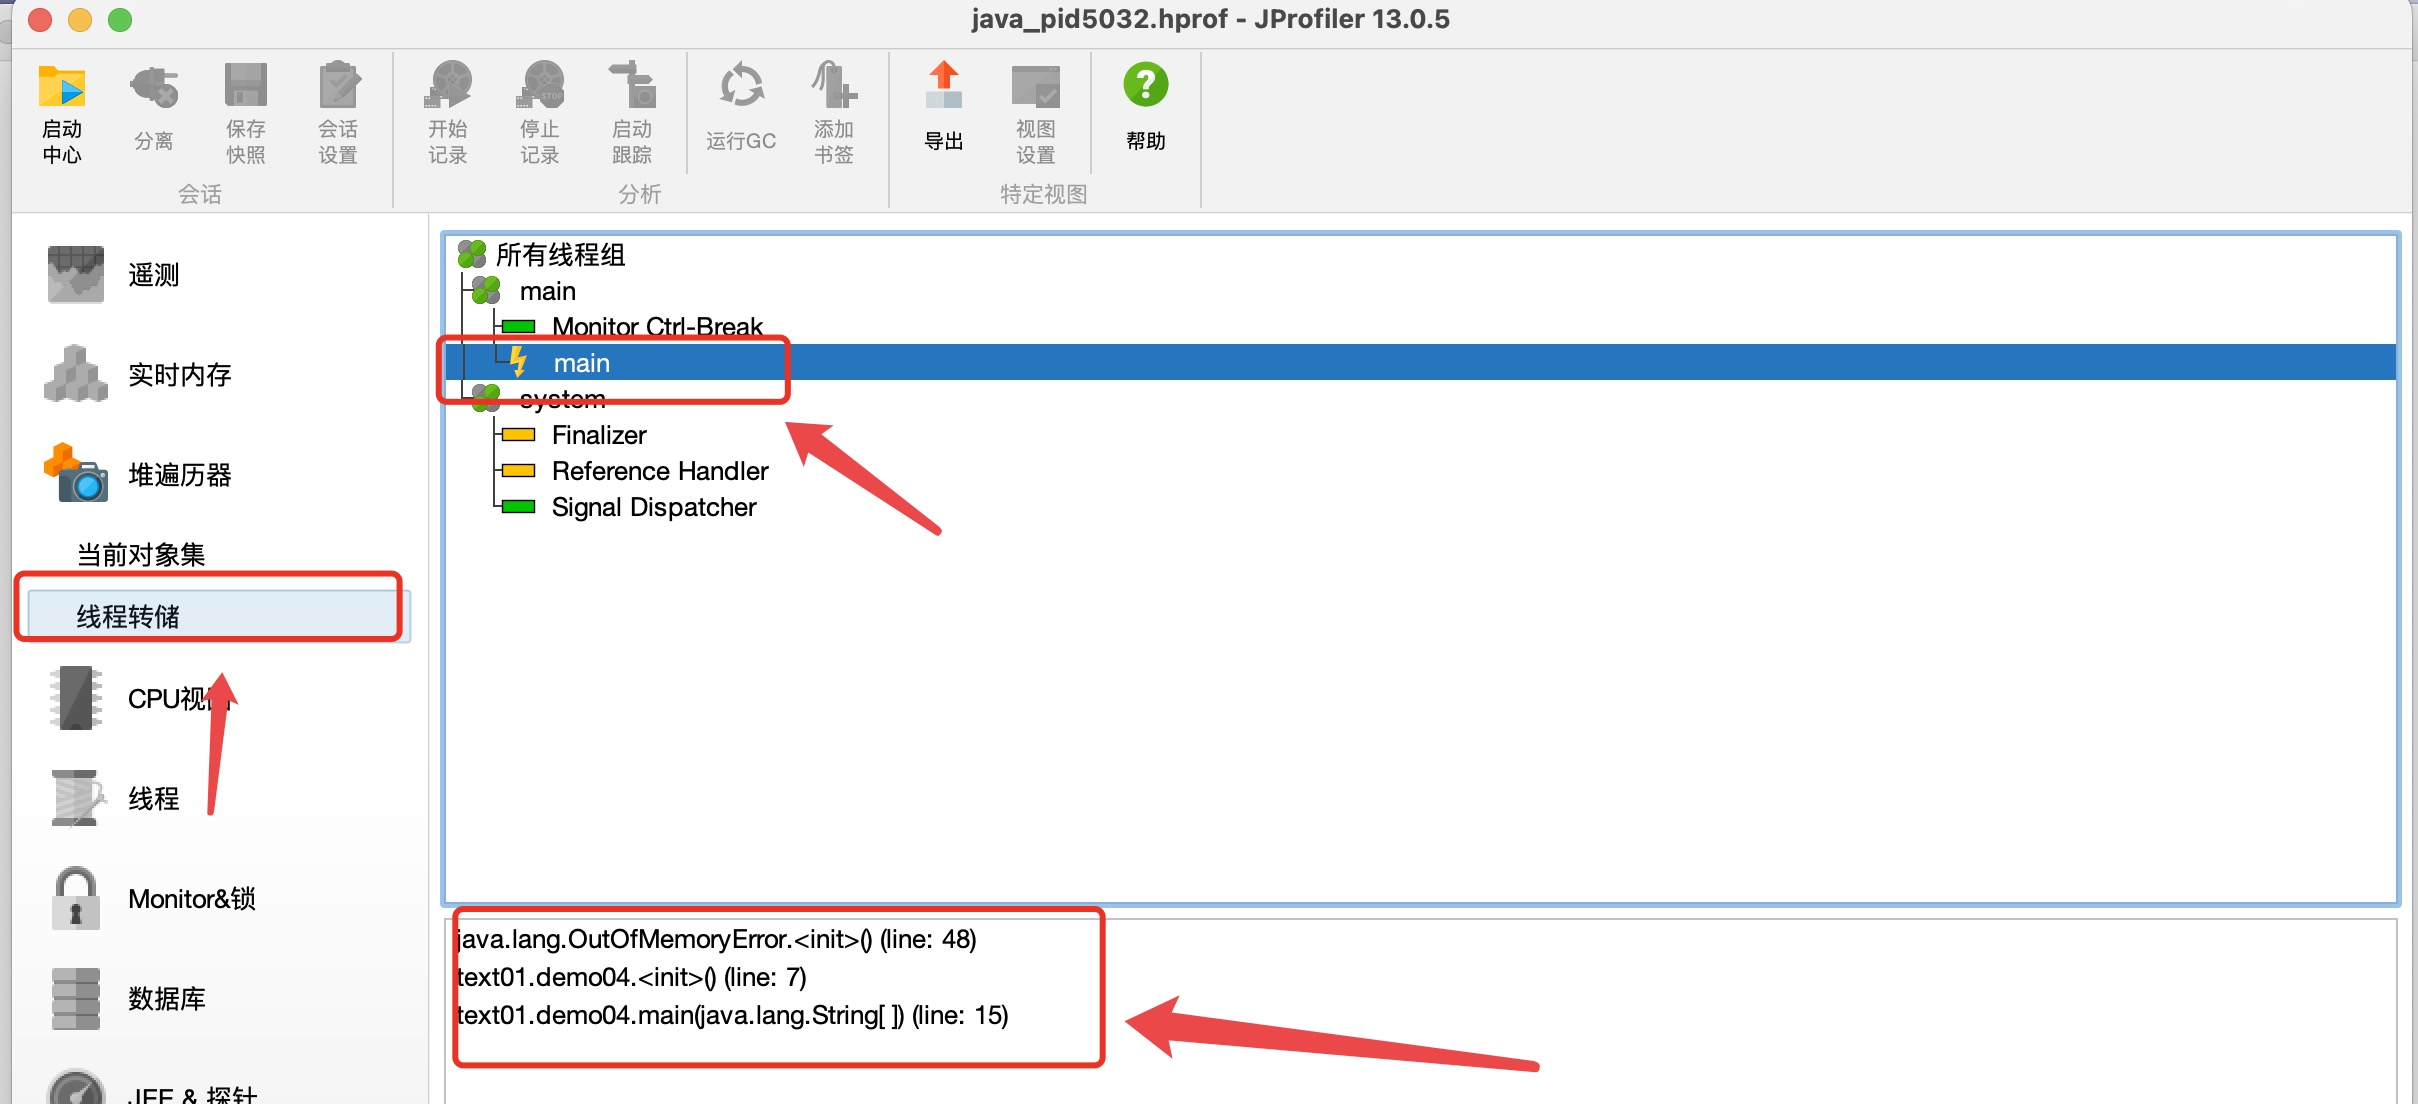The width and height of the screenshot is (2418, 1104).
Task: Select the root 所有线程组 node
Action: coord(560,255)
